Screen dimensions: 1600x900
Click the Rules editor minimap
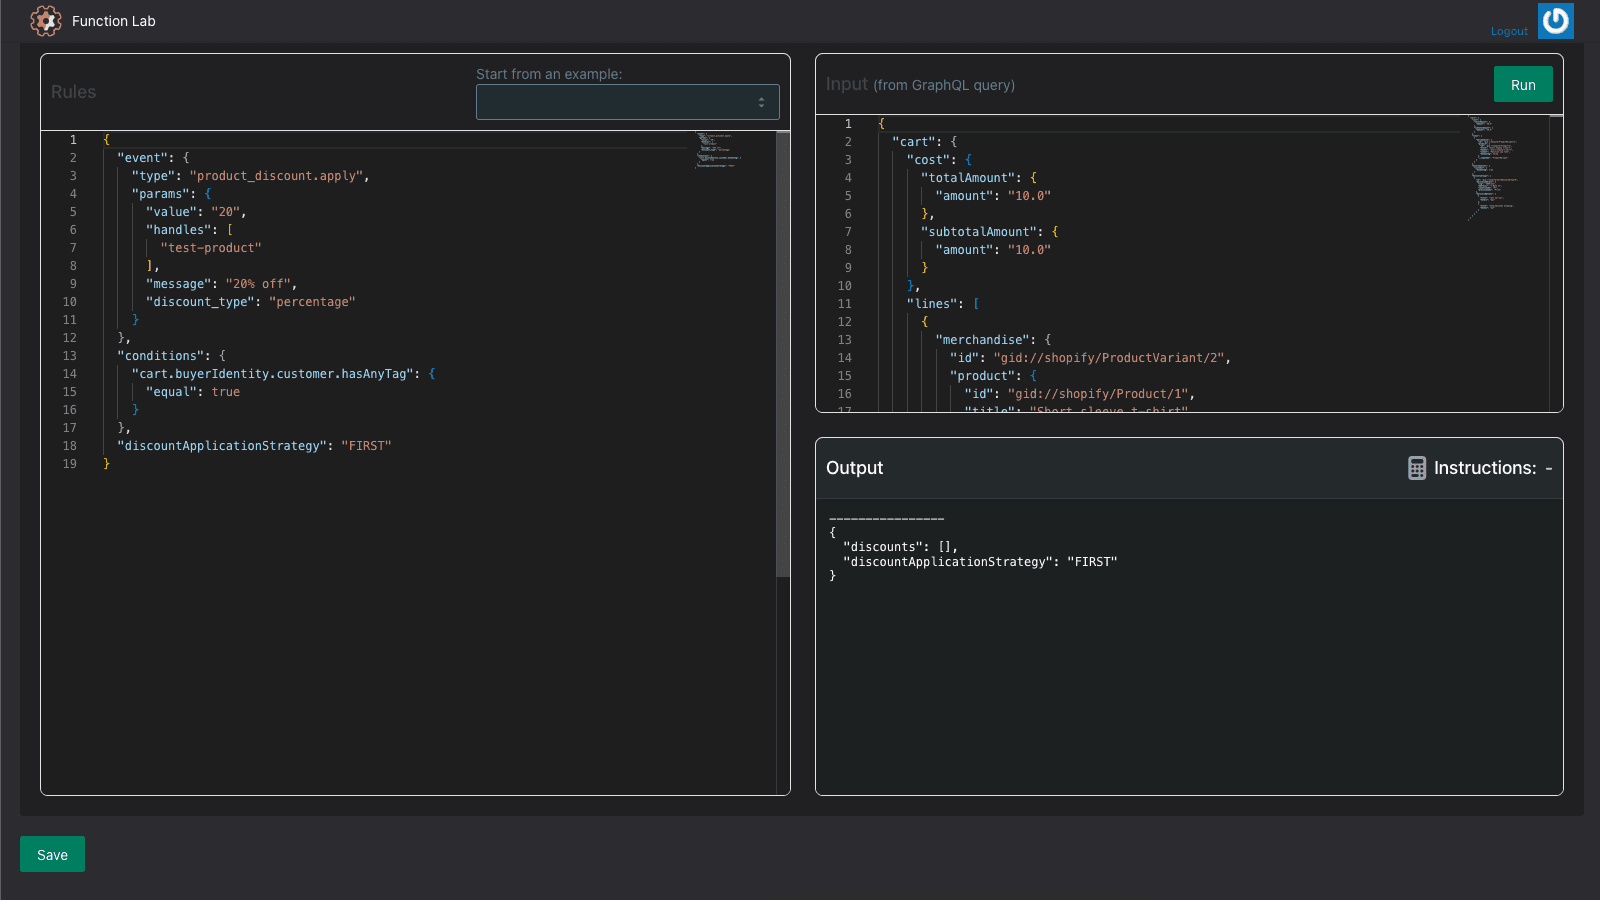tap(718, 150)
